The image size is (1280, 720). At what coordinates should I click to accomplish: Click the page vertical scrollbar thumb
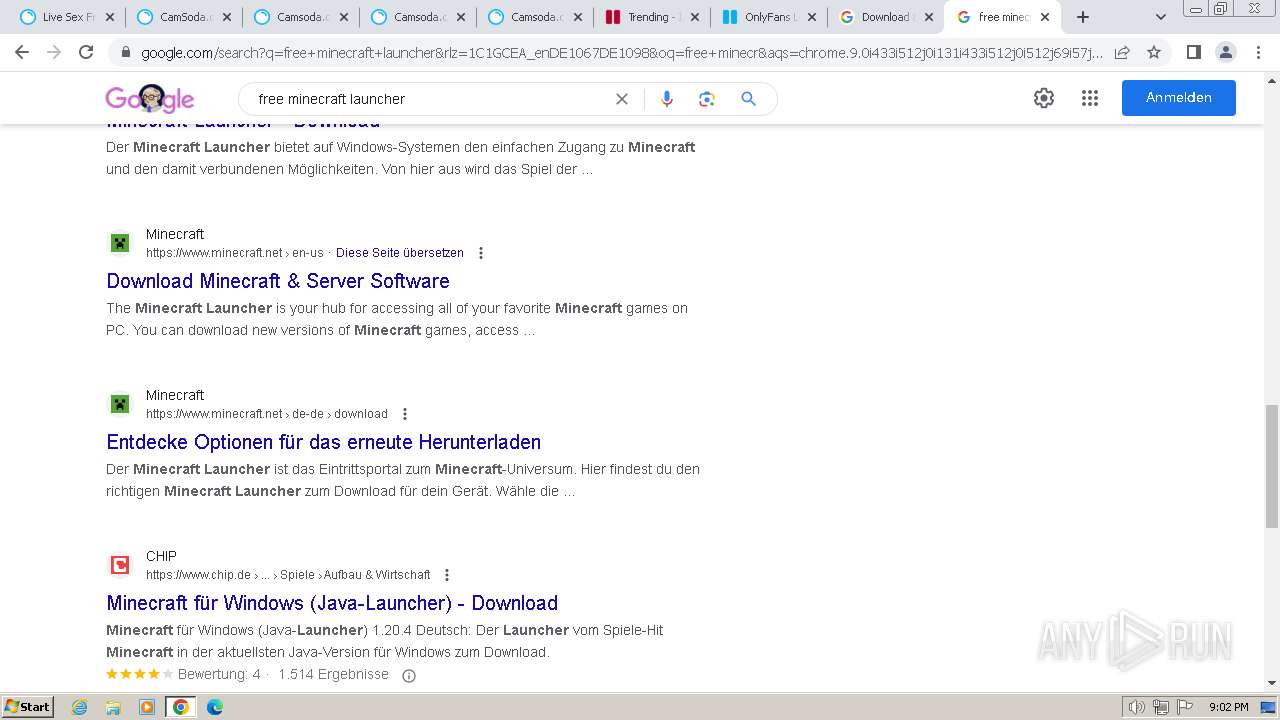[x=1271, y=466]
